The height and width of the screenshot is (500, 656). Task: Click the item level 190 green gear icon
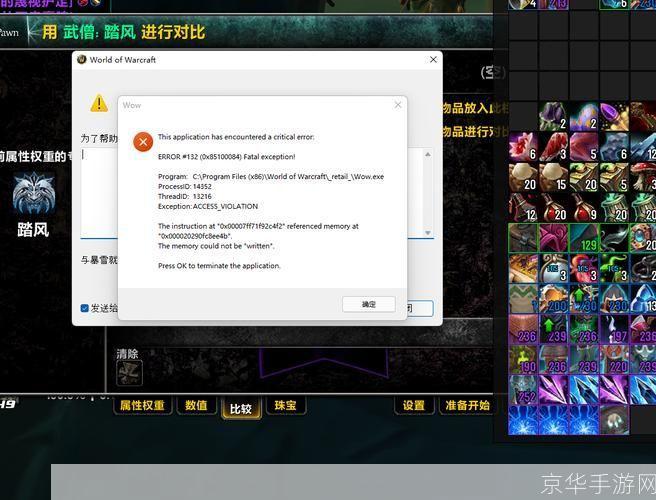pyautogui.click(x=523, y=359)
